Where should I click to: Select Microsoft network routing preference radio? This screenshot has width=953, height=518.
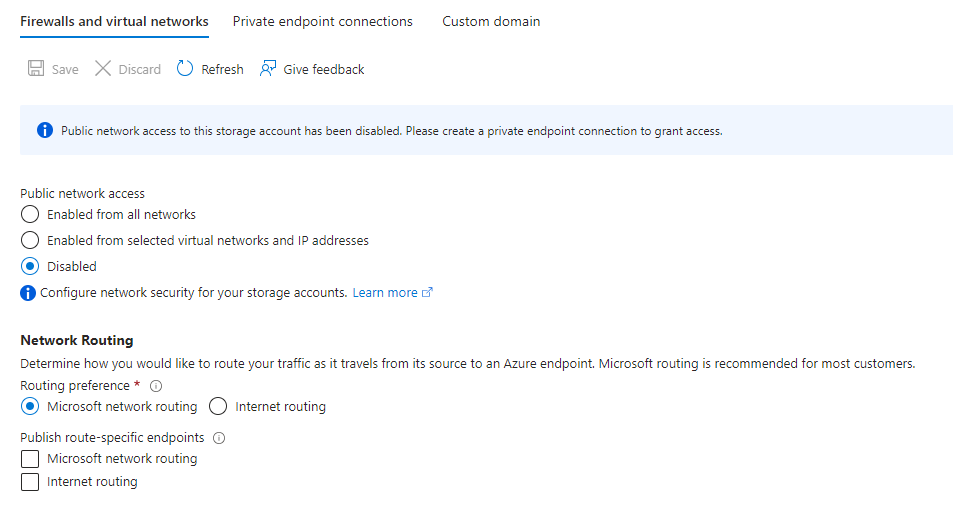[x=30, y=406]
